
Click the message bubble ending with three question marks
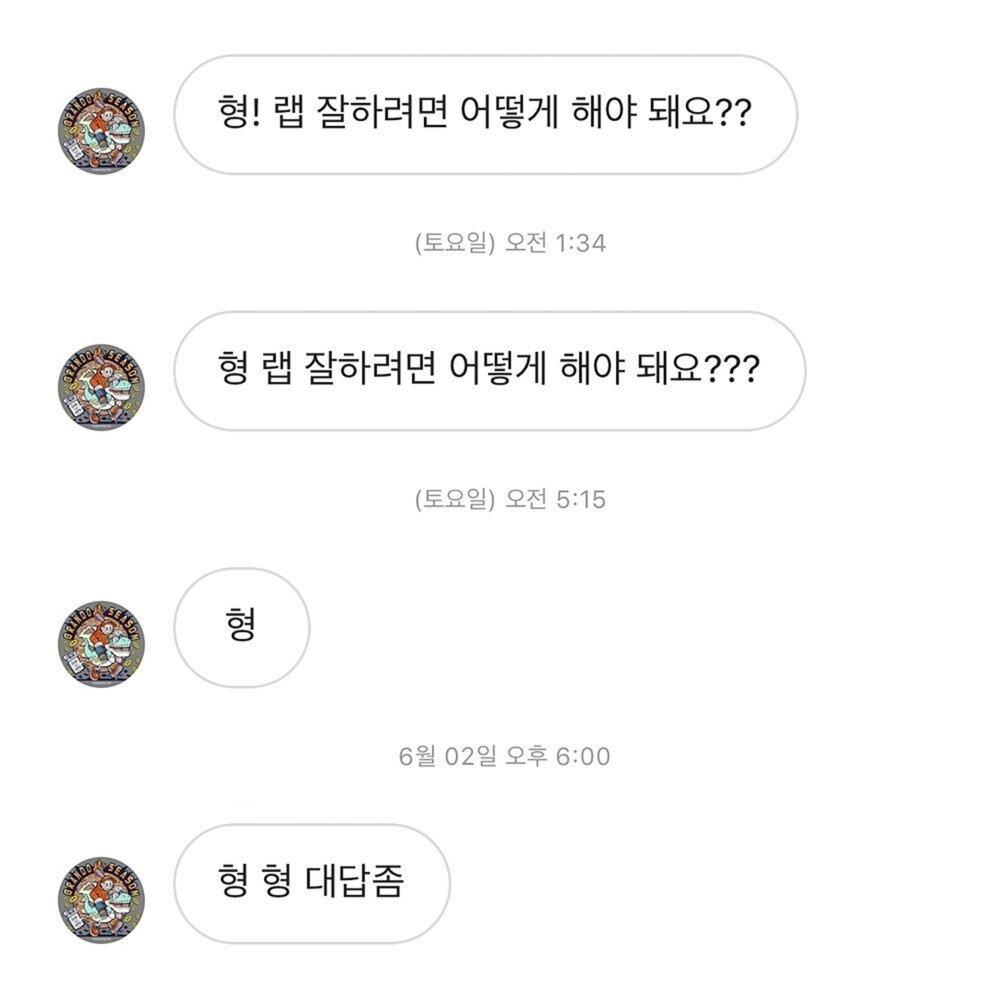489,371
